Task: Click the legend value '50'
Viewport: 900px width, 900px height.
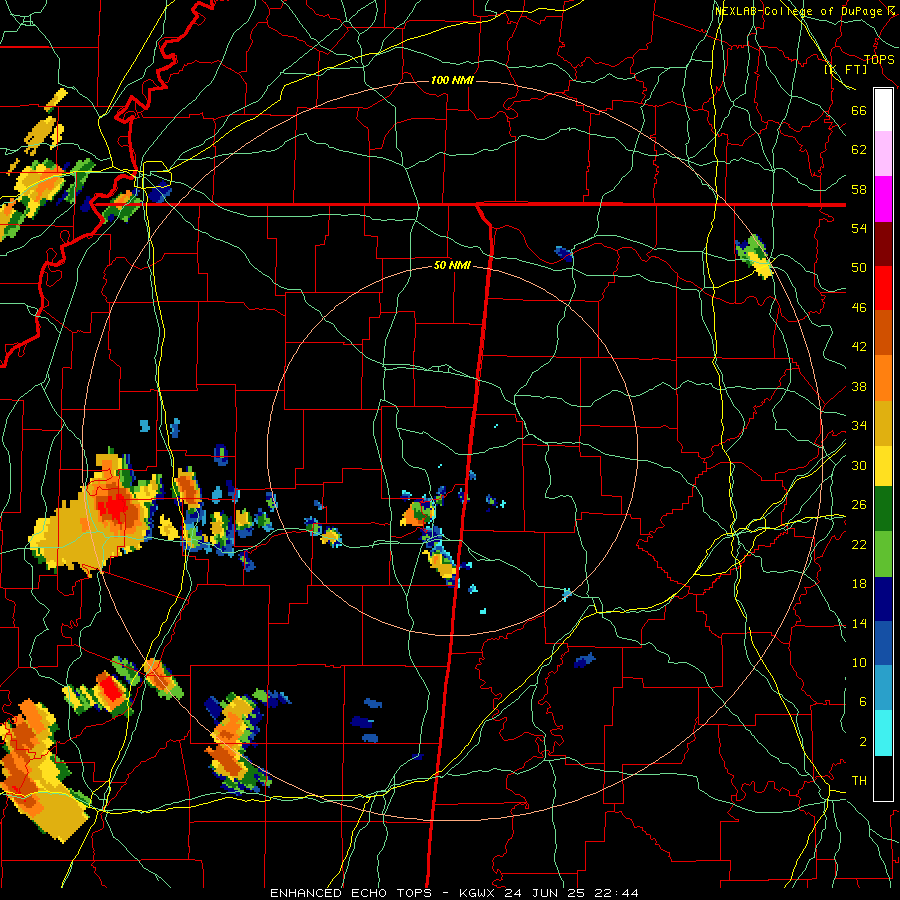Action: pyautogui.click(x=859, y=268)
